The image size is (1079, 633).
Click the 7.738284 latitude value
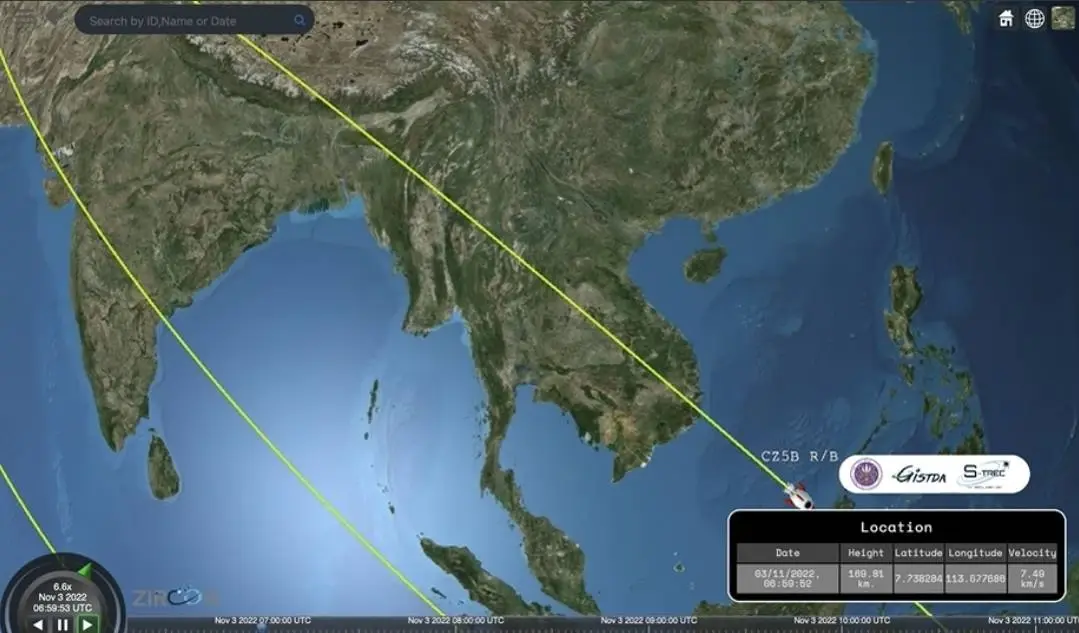point(919,579)
